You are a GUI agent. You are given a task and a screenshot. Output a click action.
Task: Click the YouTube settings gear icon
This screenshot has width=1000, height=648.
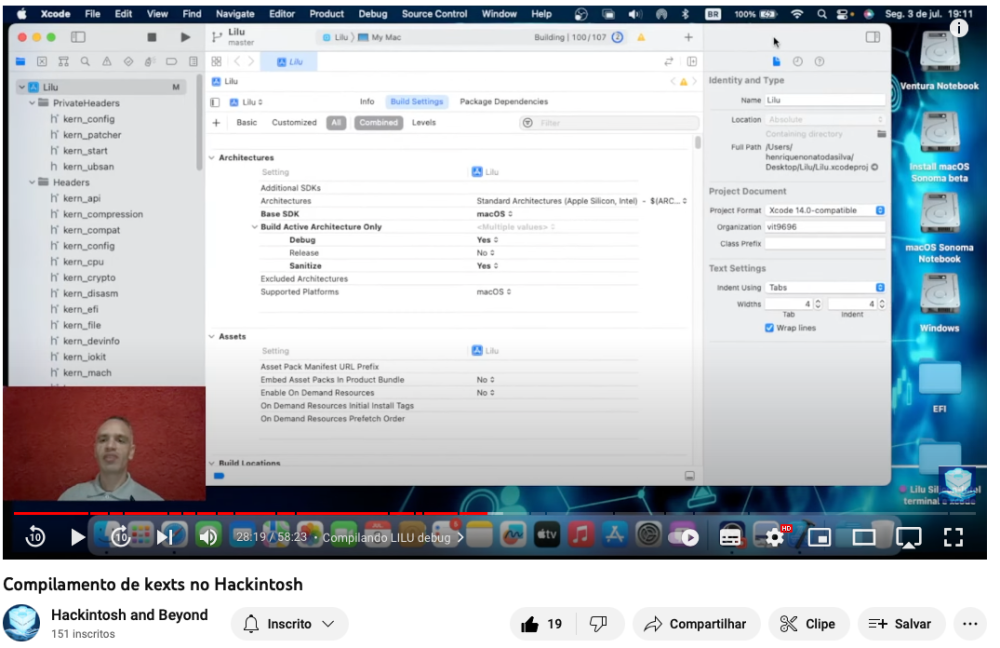(x=774, y=538)
